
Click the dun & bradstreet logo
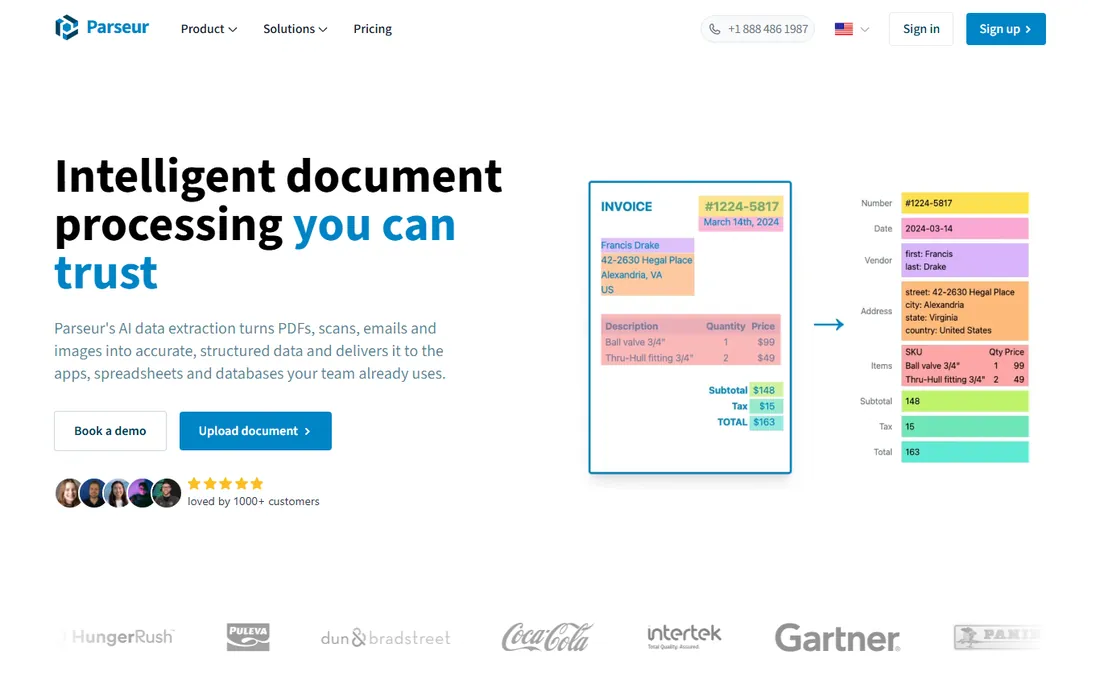pyautogui.click(x=385, y=638)
